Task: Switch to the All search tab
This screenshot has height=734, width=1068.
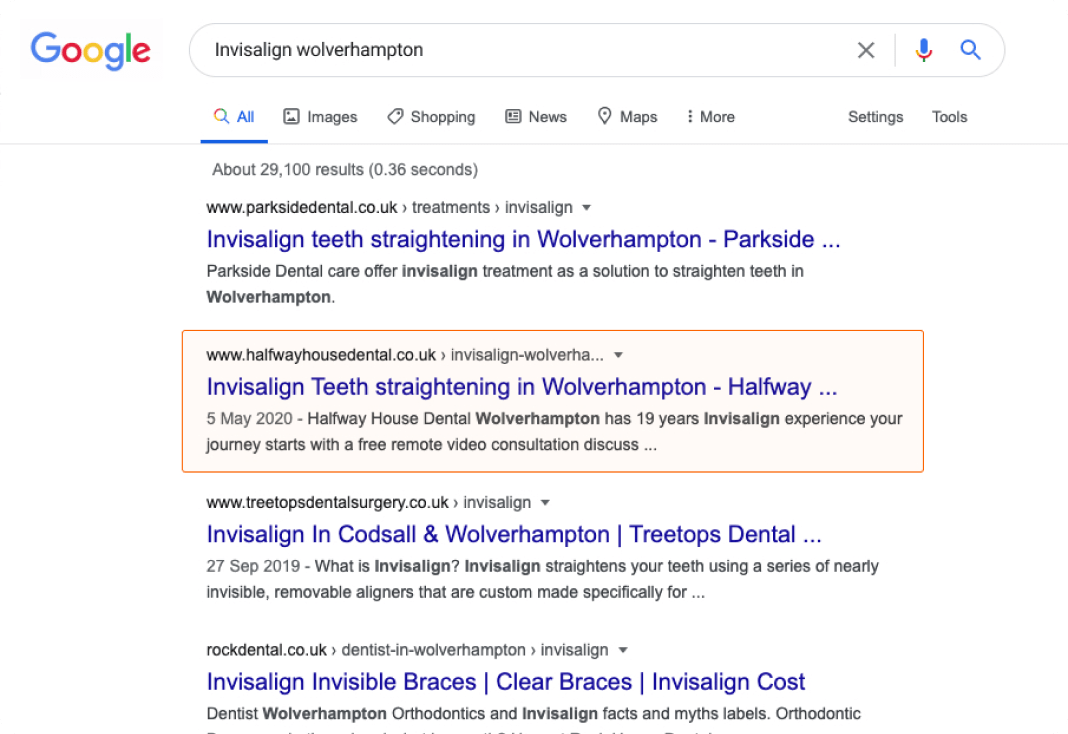Action: point(234,116)
